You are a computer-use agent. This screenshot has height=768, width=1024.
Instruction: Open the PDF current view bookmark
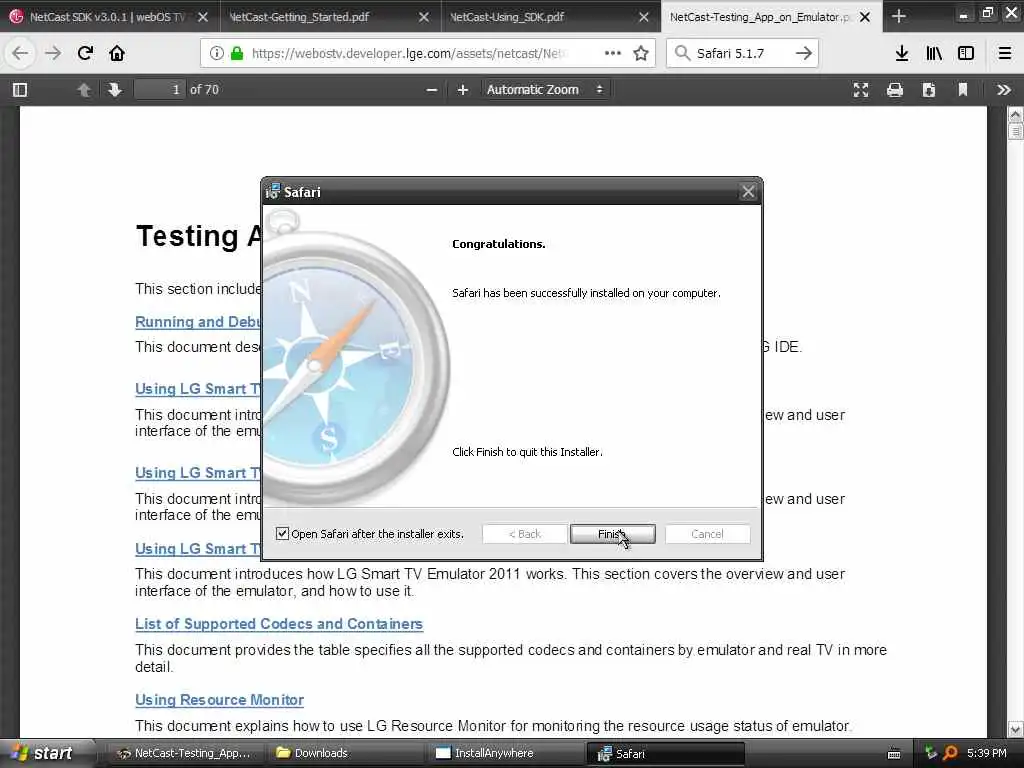point(963,89)
